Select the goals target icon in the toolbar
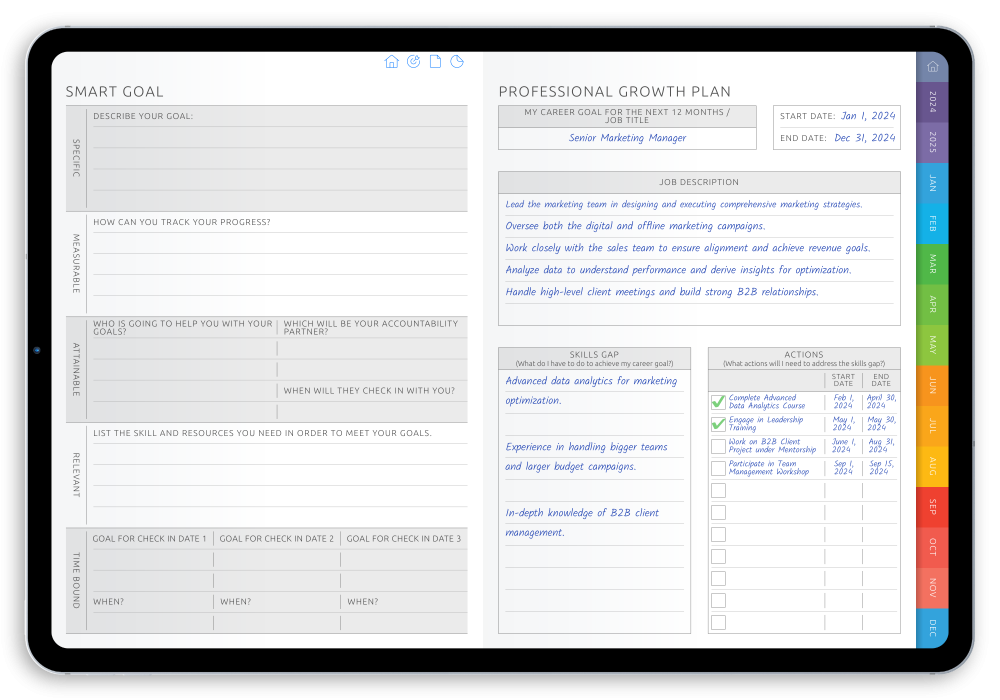The height and width of the screenshot is (700, 1000). 414,61
